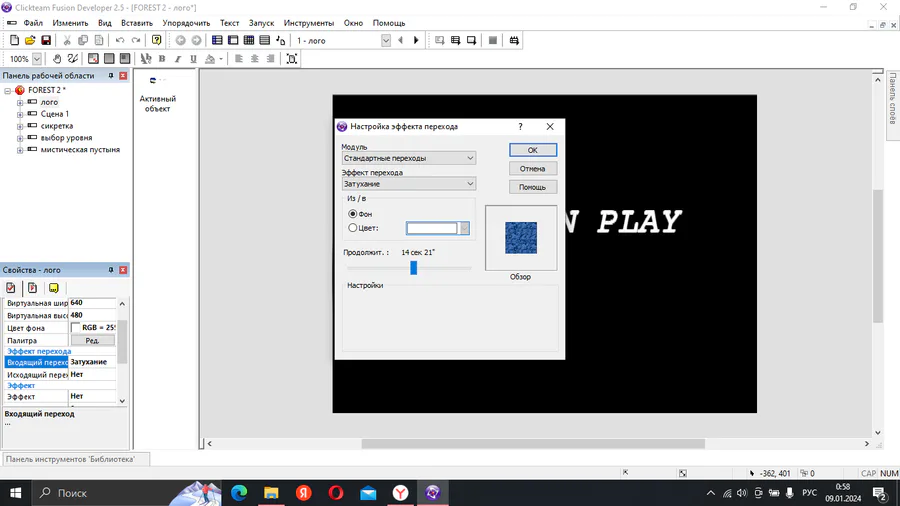Go to next frame arrow
Image resolution: width=900 pixels, height=506 pixels.
[x=416, y=41]
